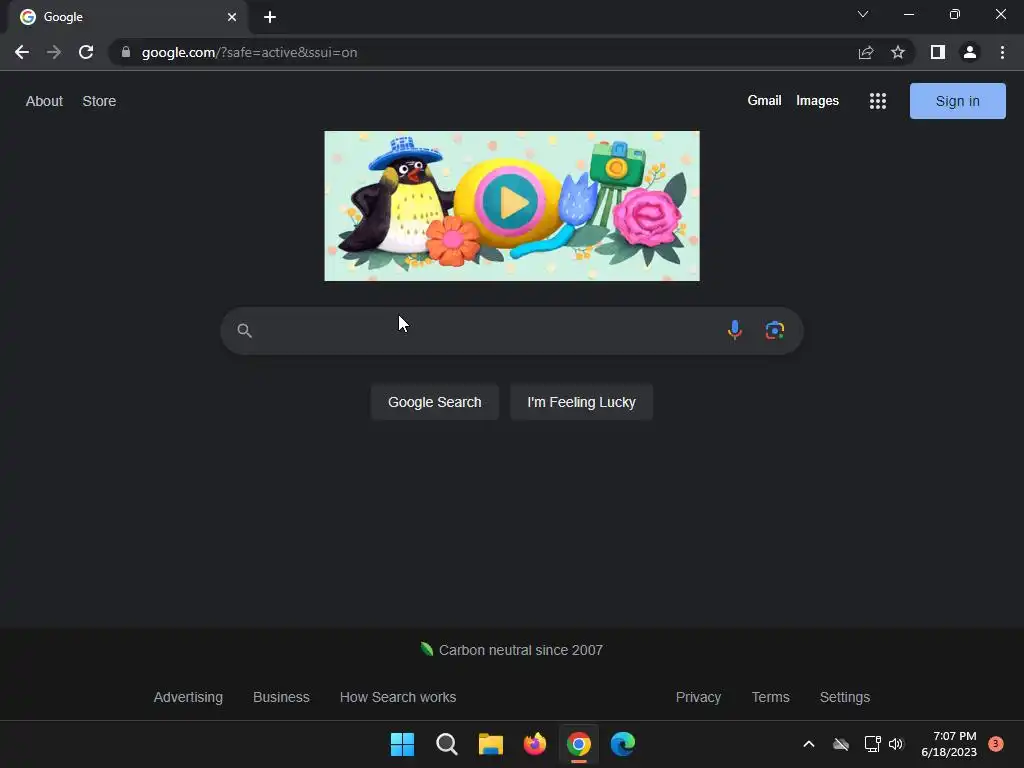Image resolution: width=1024 pixels, height=768 pixels.
Task: Click the Sign in button
Action: [957, 101]
